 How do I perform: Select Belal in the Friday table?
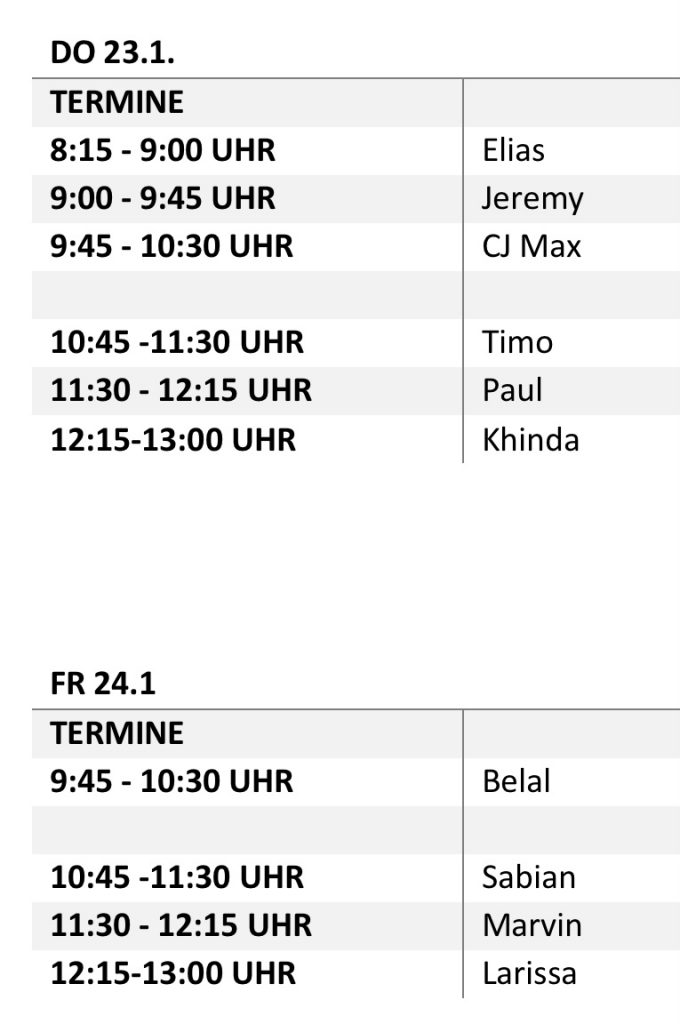pyautogui.click(x=516, y=781)
